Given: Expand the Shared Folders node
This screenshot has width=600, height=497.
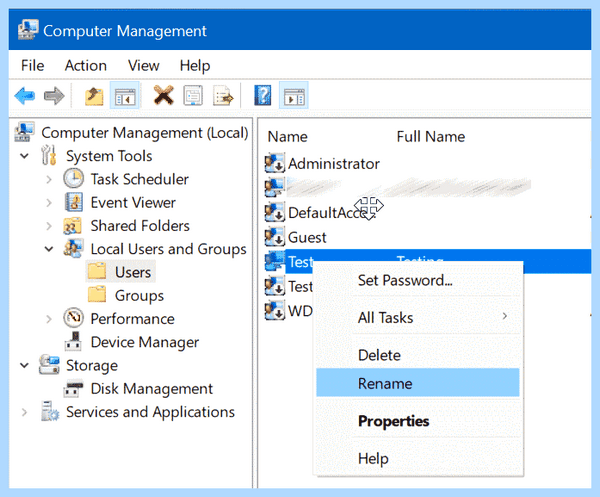Looking at the screenshot, I should [49, 226].
